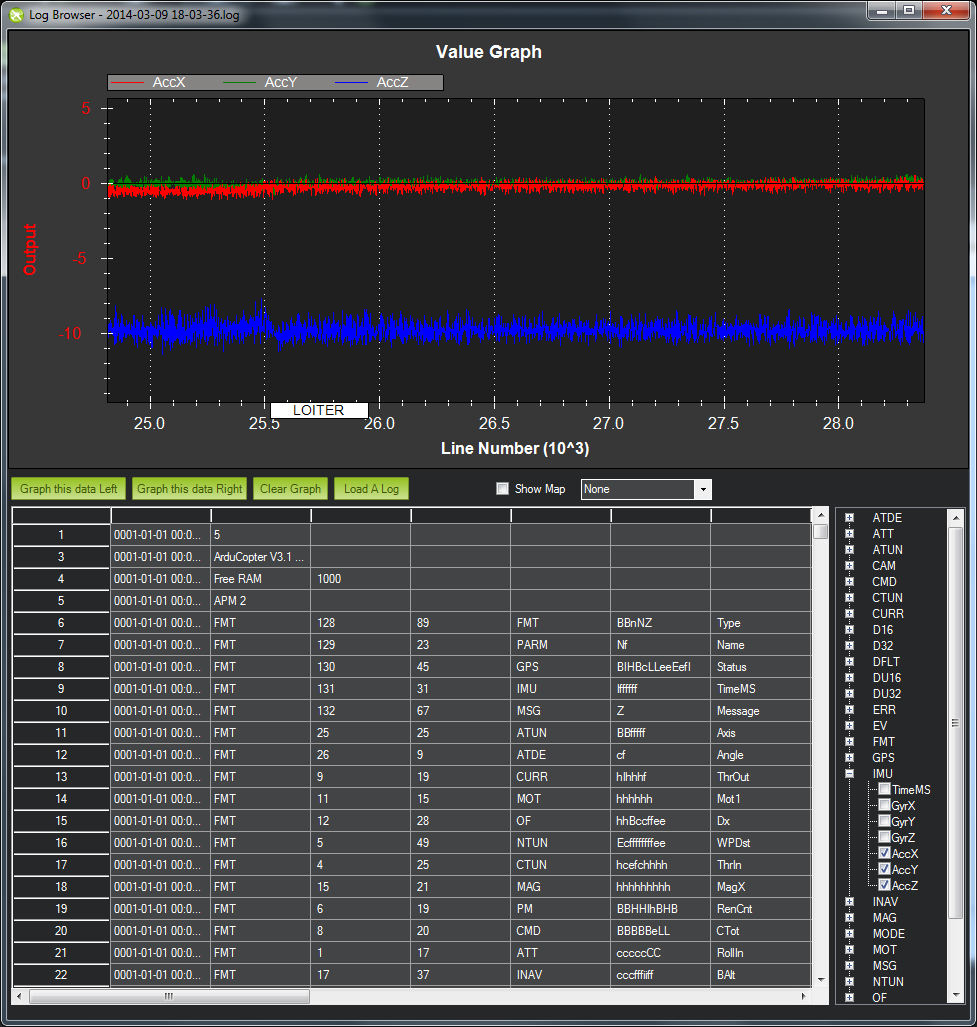This screenshot has height=1027, width=977.
Task: Click the LOITER mode marker on graph
Action: pyautogui.click(x=319, y=410)
